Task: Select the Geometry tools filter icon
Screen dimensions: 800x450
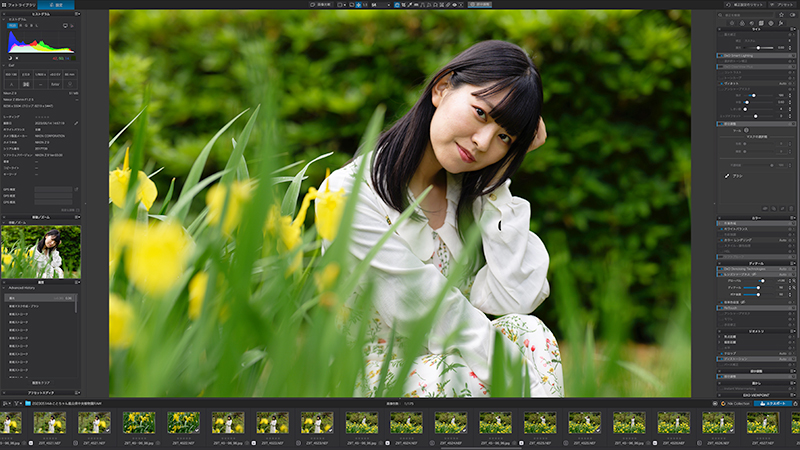Action: (761, 23)
